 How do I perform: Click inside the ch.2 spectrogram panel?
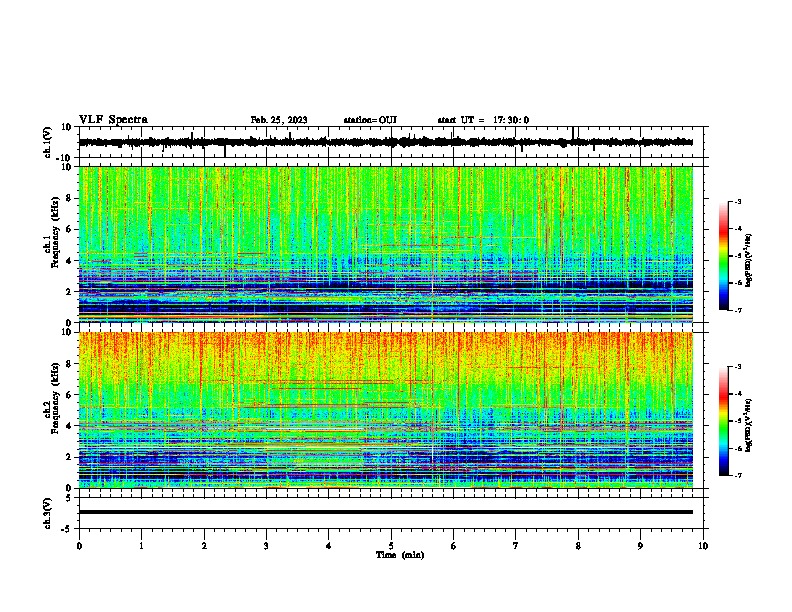pyautogui.click(x=385, y=410)
